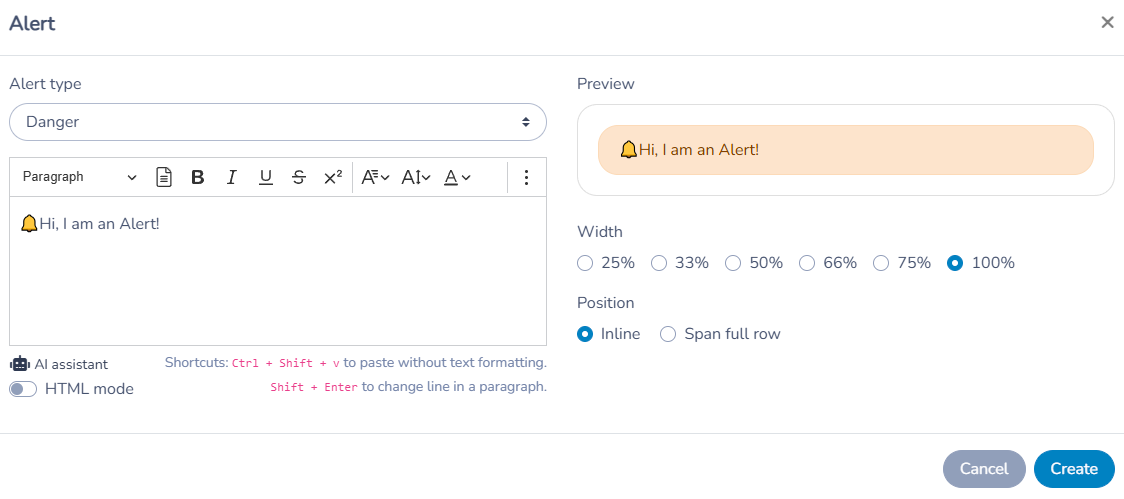Select 100% width radio button
The height and width of the screenshot is (499, 1124).
click(x=955, y=263)
